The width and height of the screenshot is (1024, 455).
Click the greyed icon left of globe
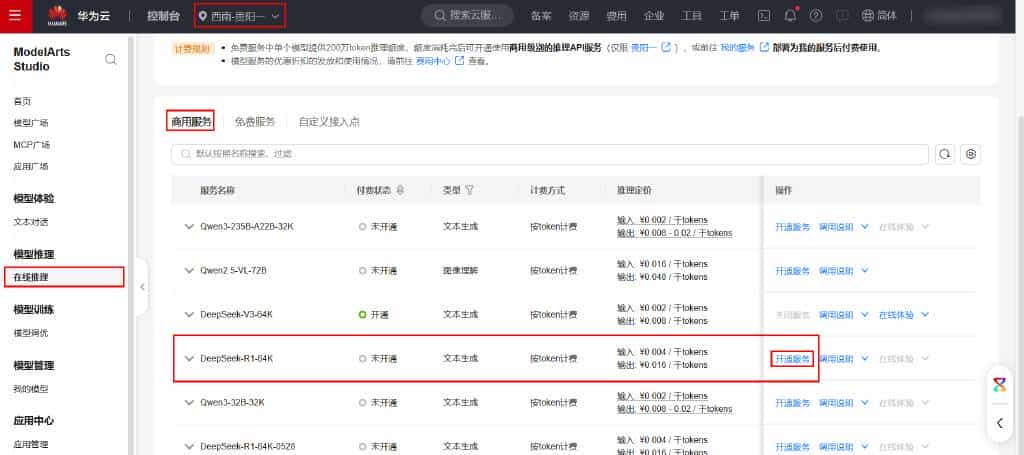[842, 16]
